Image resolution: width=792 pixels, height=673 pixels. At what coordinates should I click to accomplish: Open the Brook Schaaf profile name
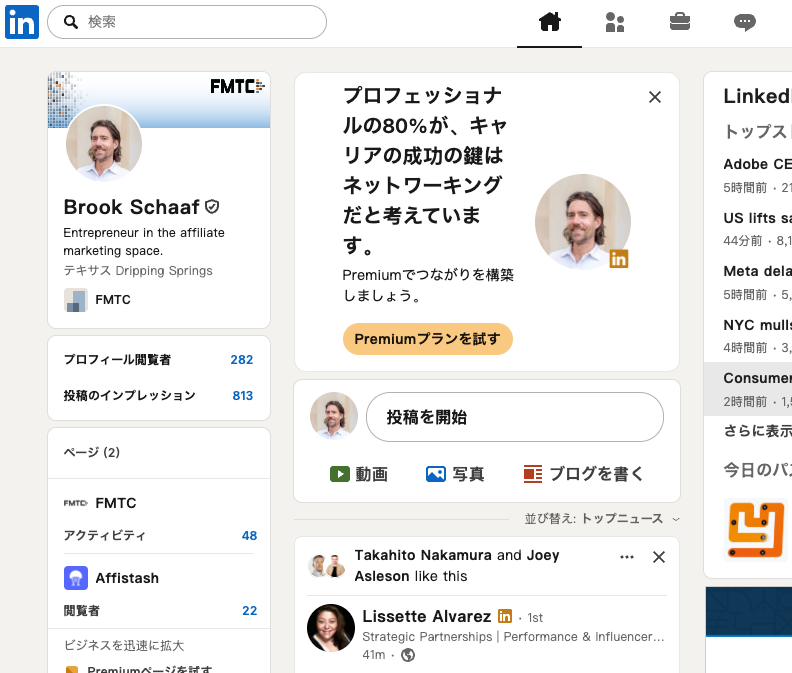coord(131,207)
